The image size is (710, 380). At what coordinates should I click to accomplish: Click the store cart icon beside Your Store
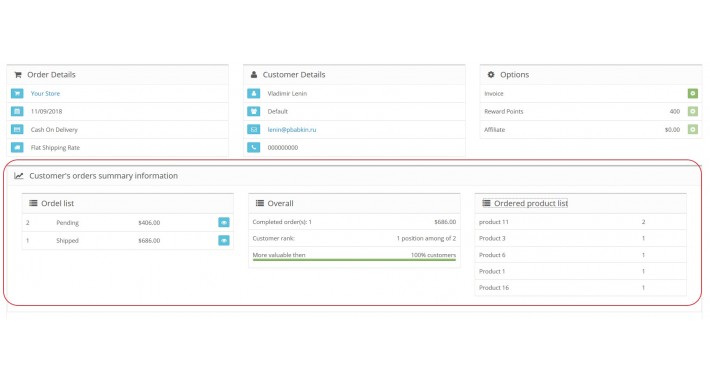[x=17, y=93]
